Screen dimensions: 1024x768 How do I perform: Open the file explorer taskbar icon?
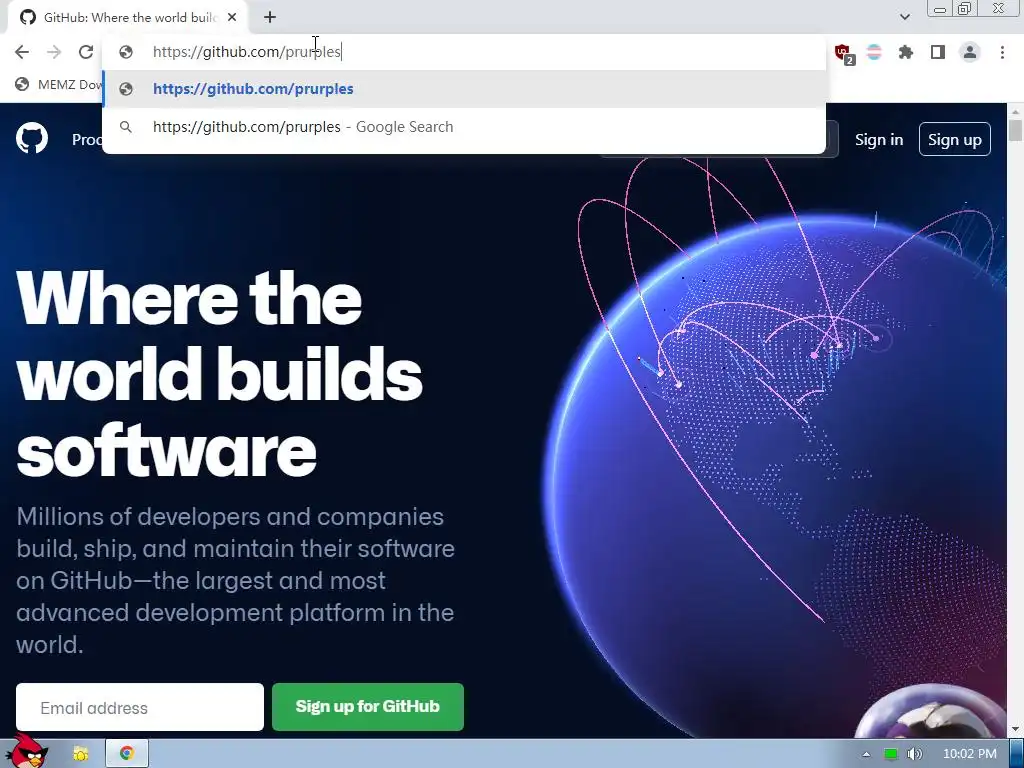pyautogui.click(x=81, y=754)
